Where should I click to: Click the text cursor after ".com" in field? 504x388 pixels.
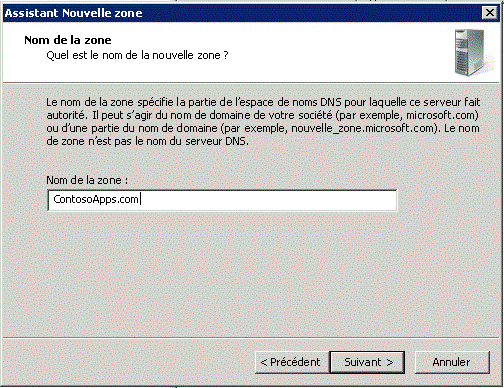coord(141,199)
